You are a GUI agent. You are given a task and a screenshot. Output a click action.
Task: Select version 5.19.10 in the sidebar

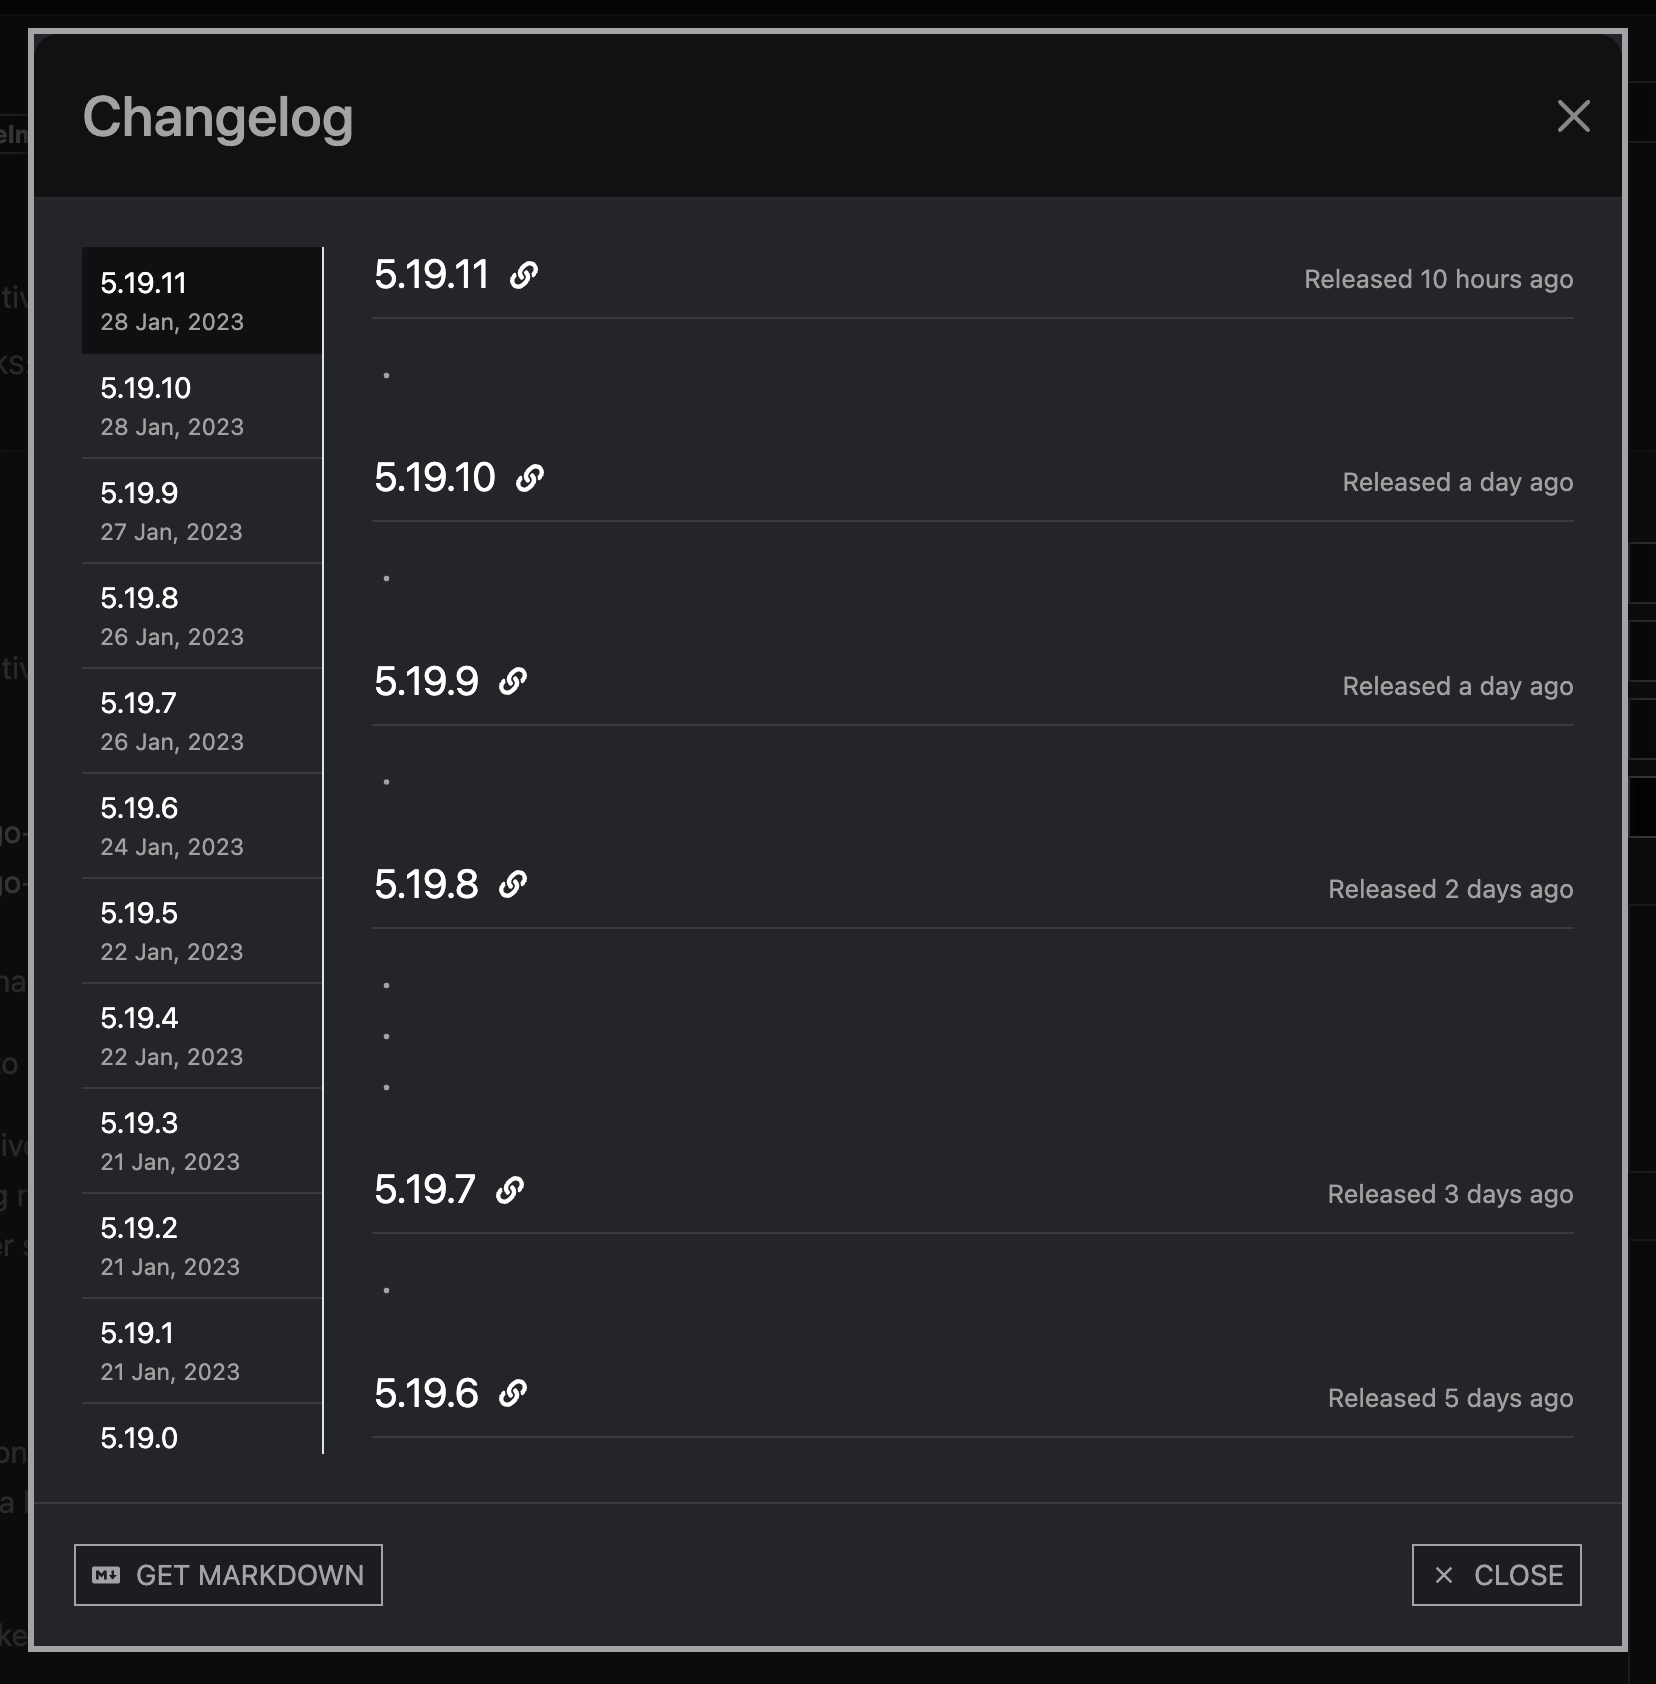pyautogui.click(x=200, y=405)
